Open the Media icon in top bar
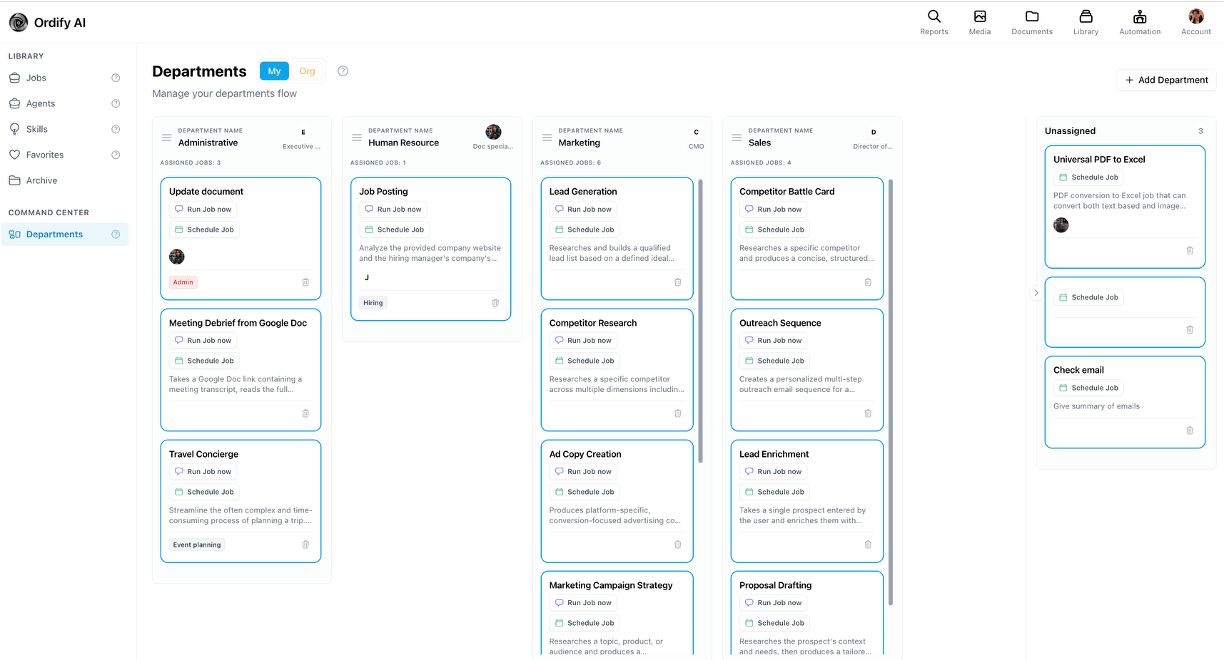1224x660 pixels. (x=980, y=18)
